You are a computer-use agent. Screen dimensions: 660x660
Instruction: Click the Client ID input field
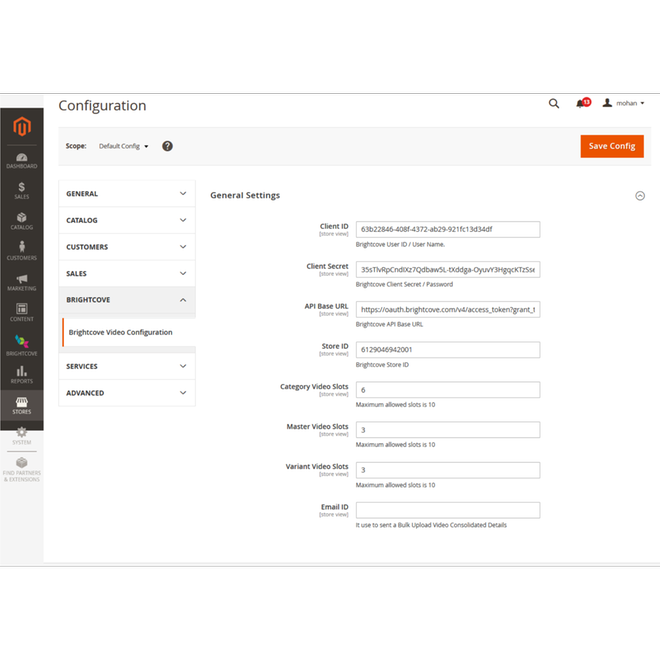pos(448,229)
